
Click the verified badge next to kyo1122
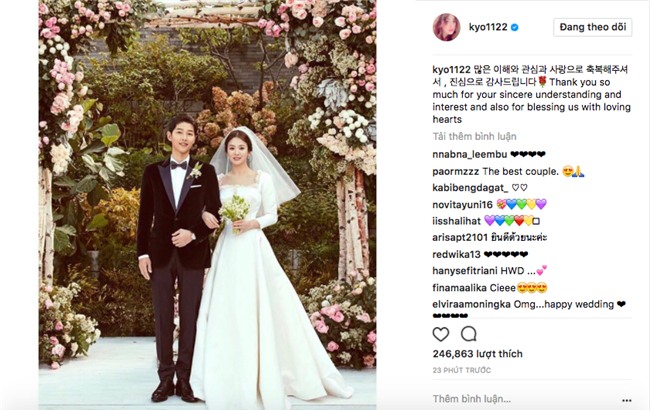point(514,27)
